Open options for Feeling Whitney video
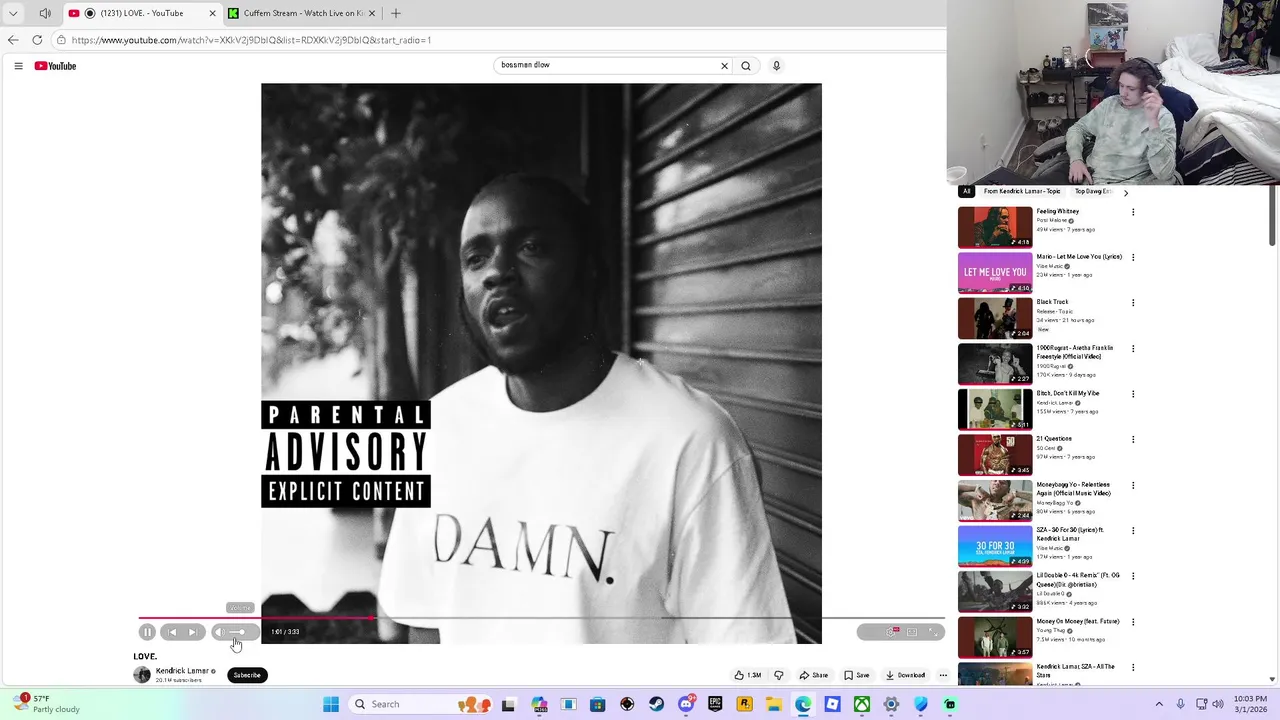1280x720 pixels. (x=1133, y=212)
